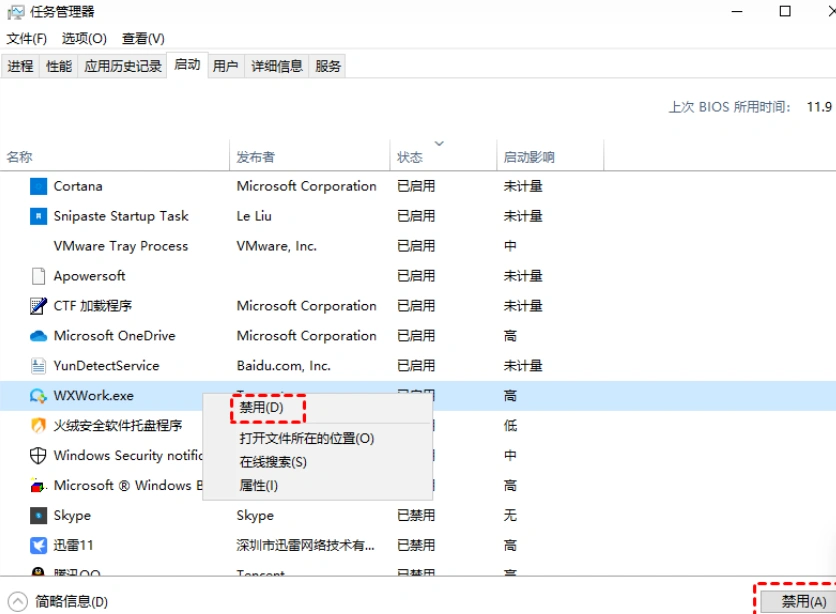Click the 启动影响 column header

[529, 157]
